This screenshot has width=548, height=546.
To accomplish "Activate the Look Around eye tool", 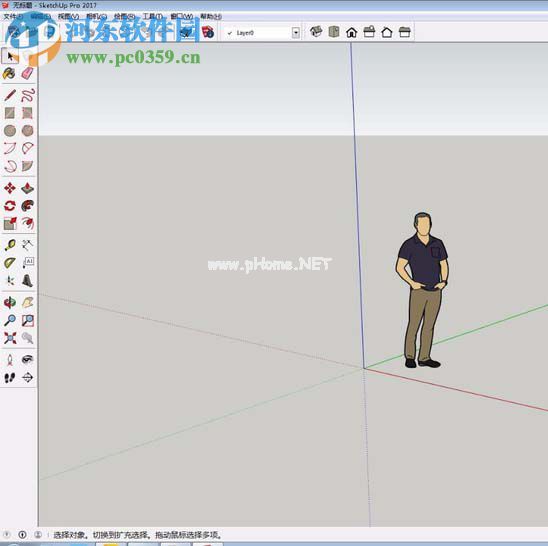I will (x=28, y=360).
